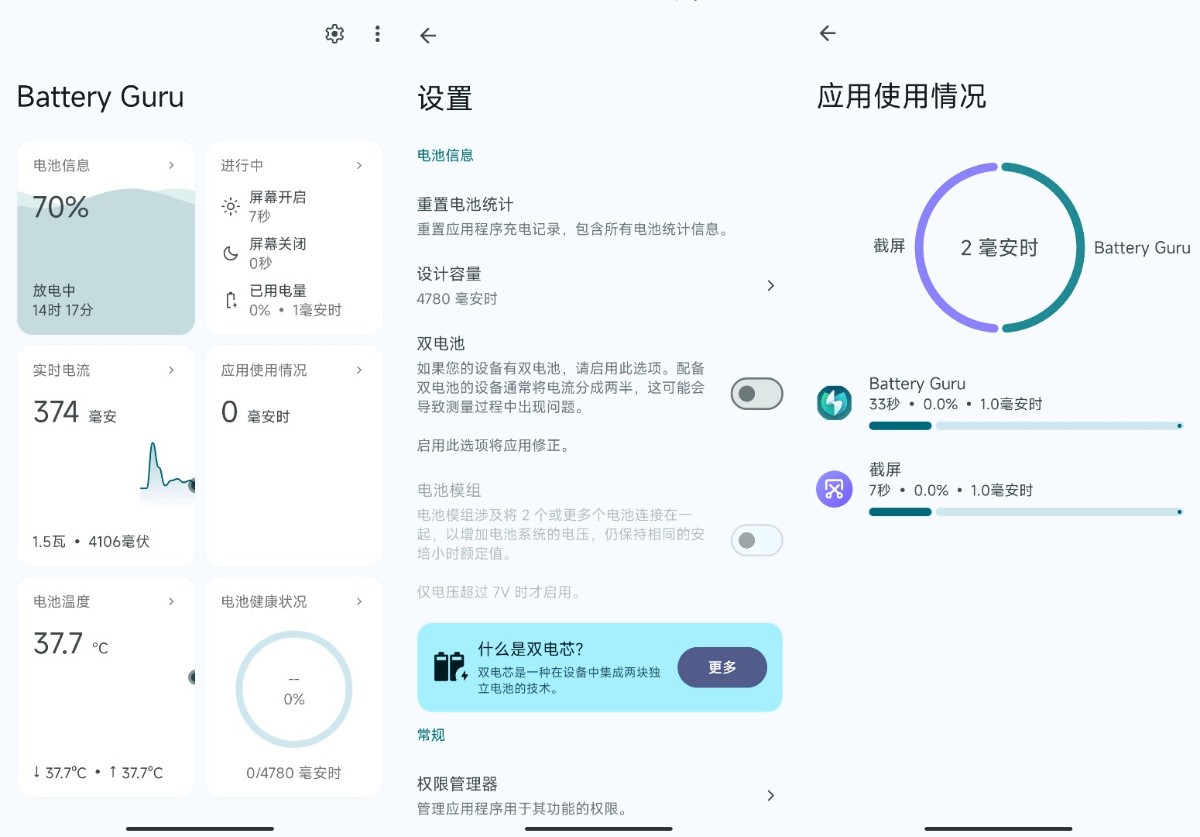Image resolution: width=1200 pixels, height=837 pixels.
Task: Open 权限管理器 via its chevron
Action: [x=770, y=796]
